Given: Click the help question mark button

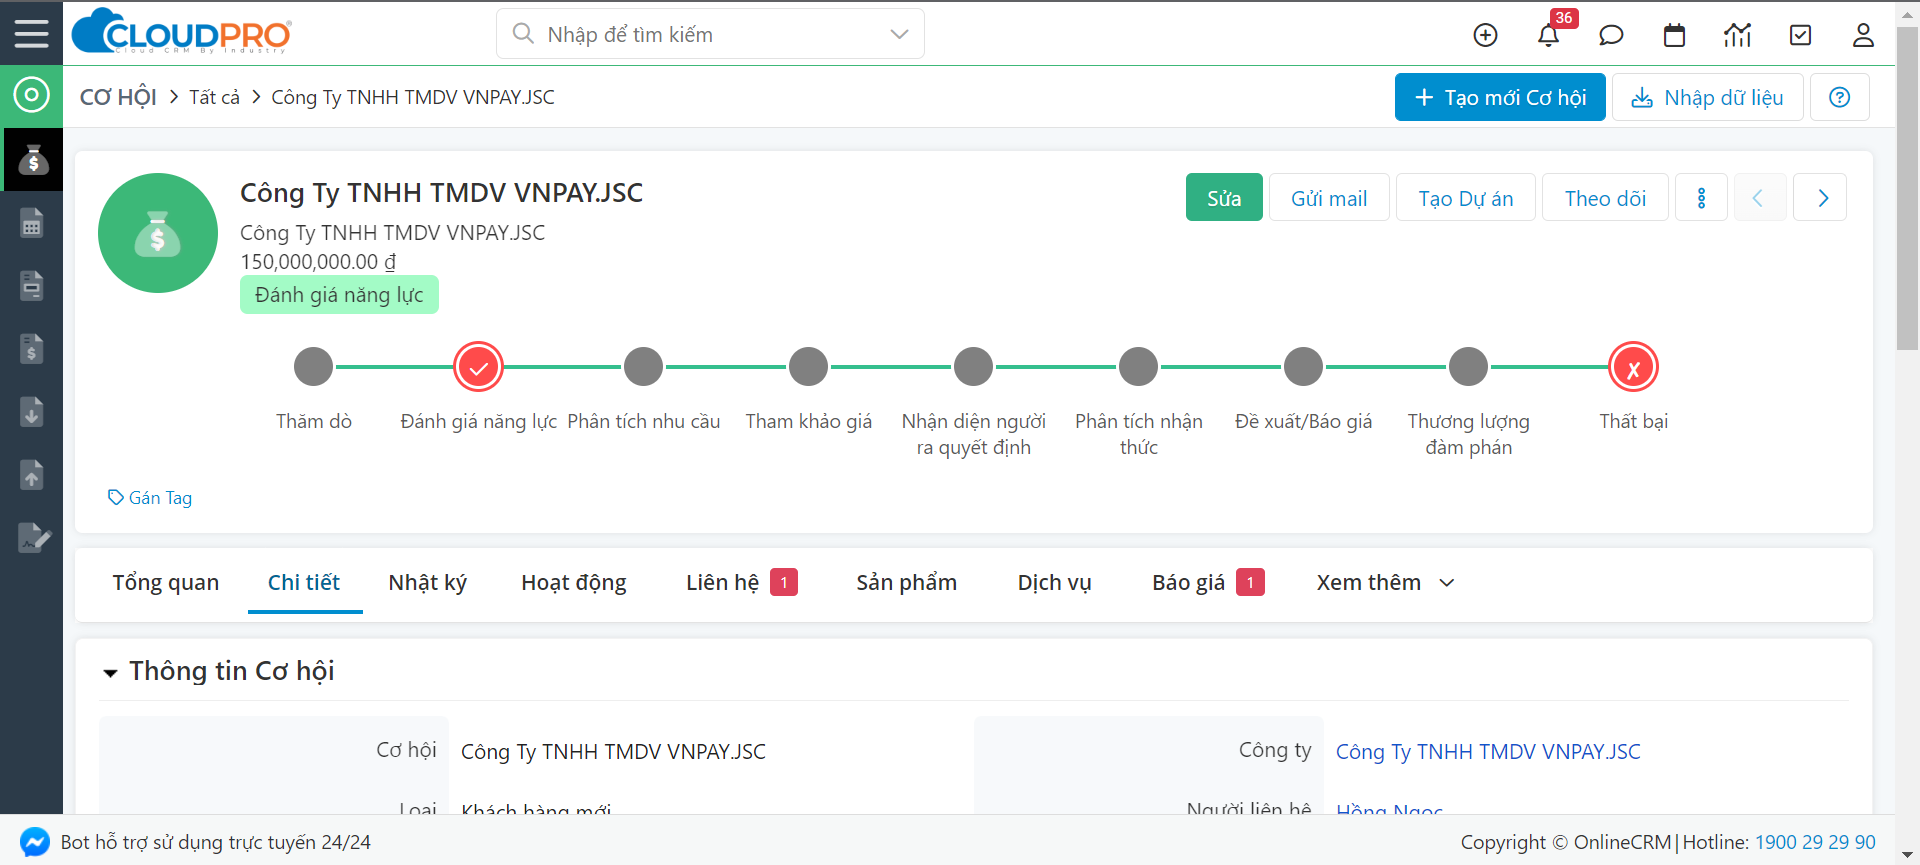Looking at the screenshot, I should pyautogui.click(x=1839, y=97).
